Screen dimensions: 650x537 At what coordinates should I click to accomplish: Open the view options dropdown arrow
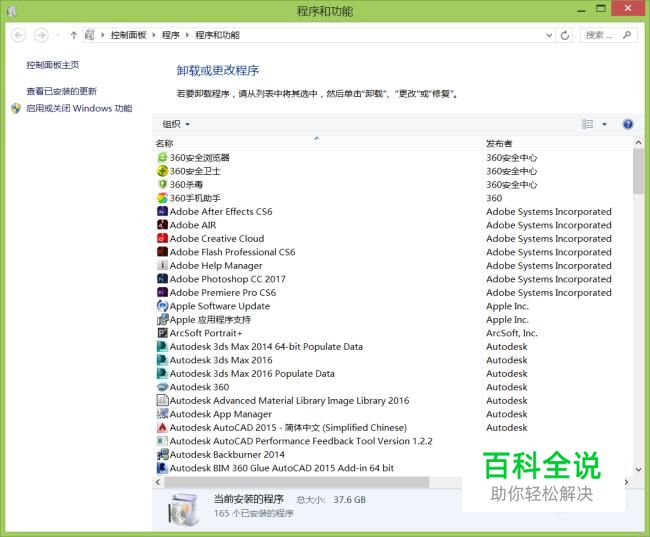(604, 124)
